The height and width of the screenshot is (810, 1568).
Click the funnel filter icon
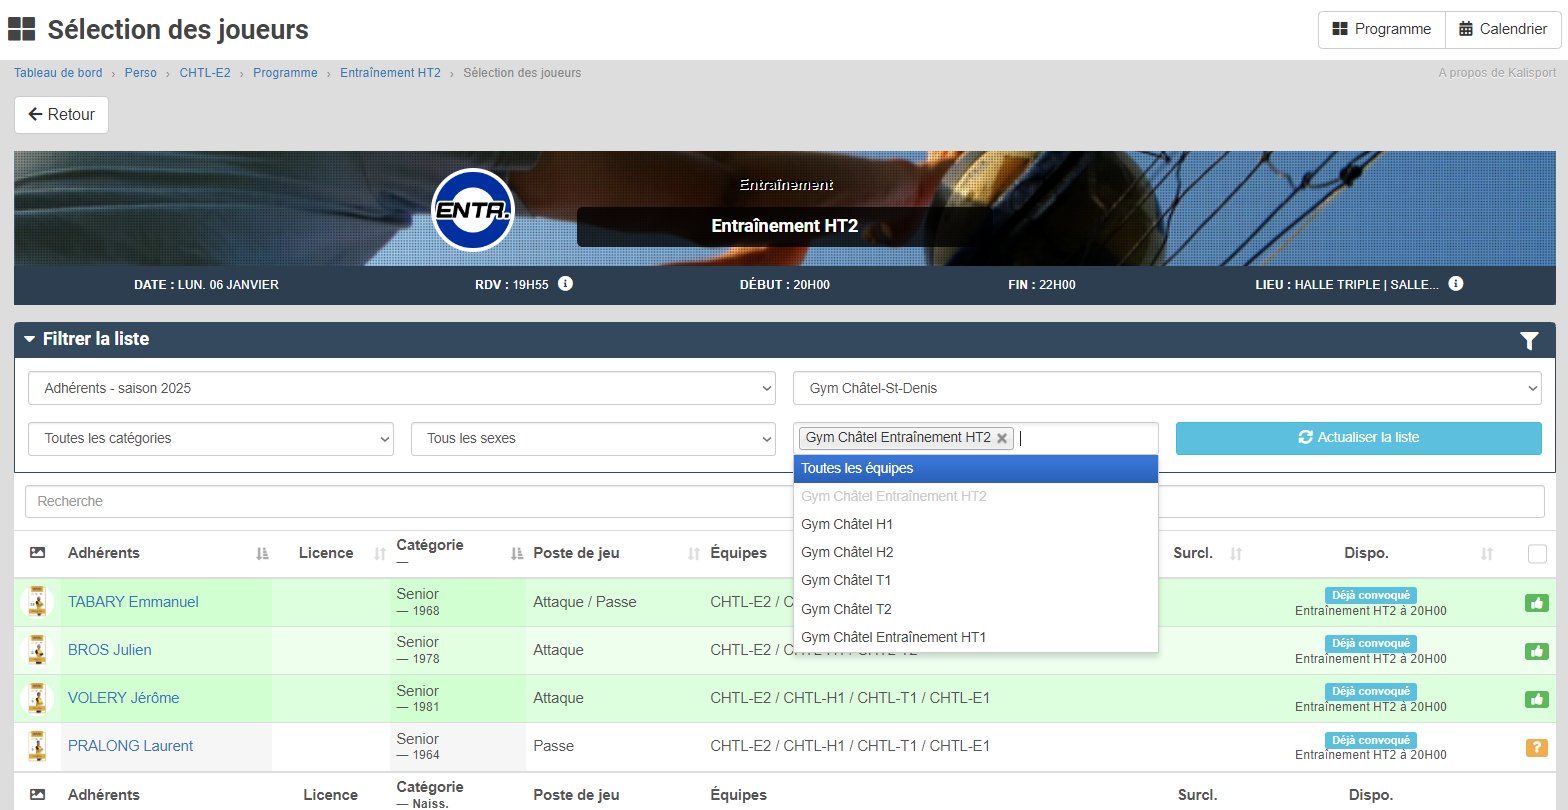pos(1528,341)
